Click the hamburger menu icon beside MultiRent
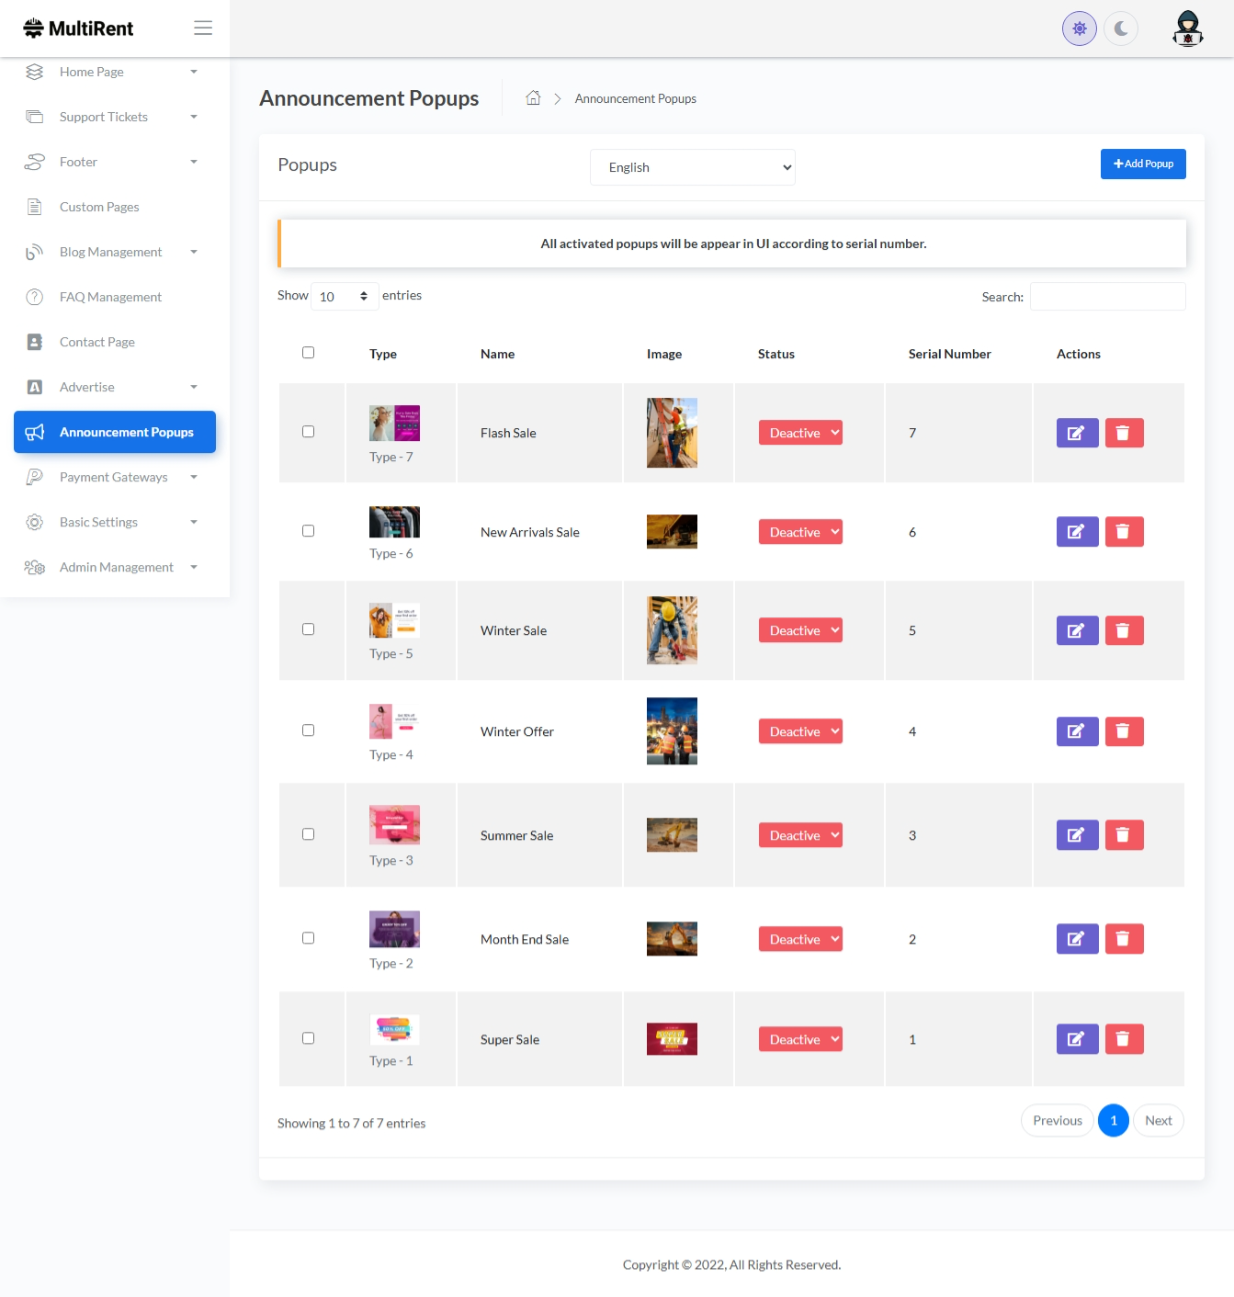Screen dimensions: 1234x1297 (x=203, y=28)
